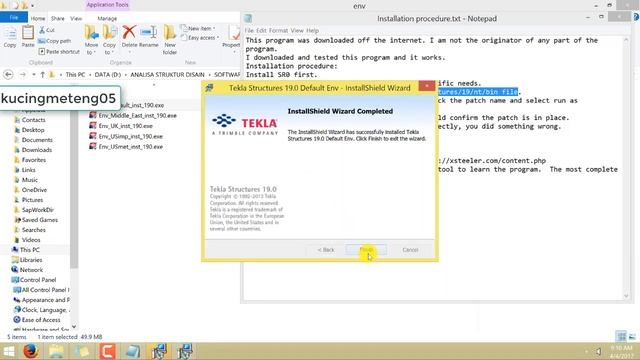Select file Env_USimp_inst_190.exe
This screenshot has height=360, width=640.
[x=130, y=136]
